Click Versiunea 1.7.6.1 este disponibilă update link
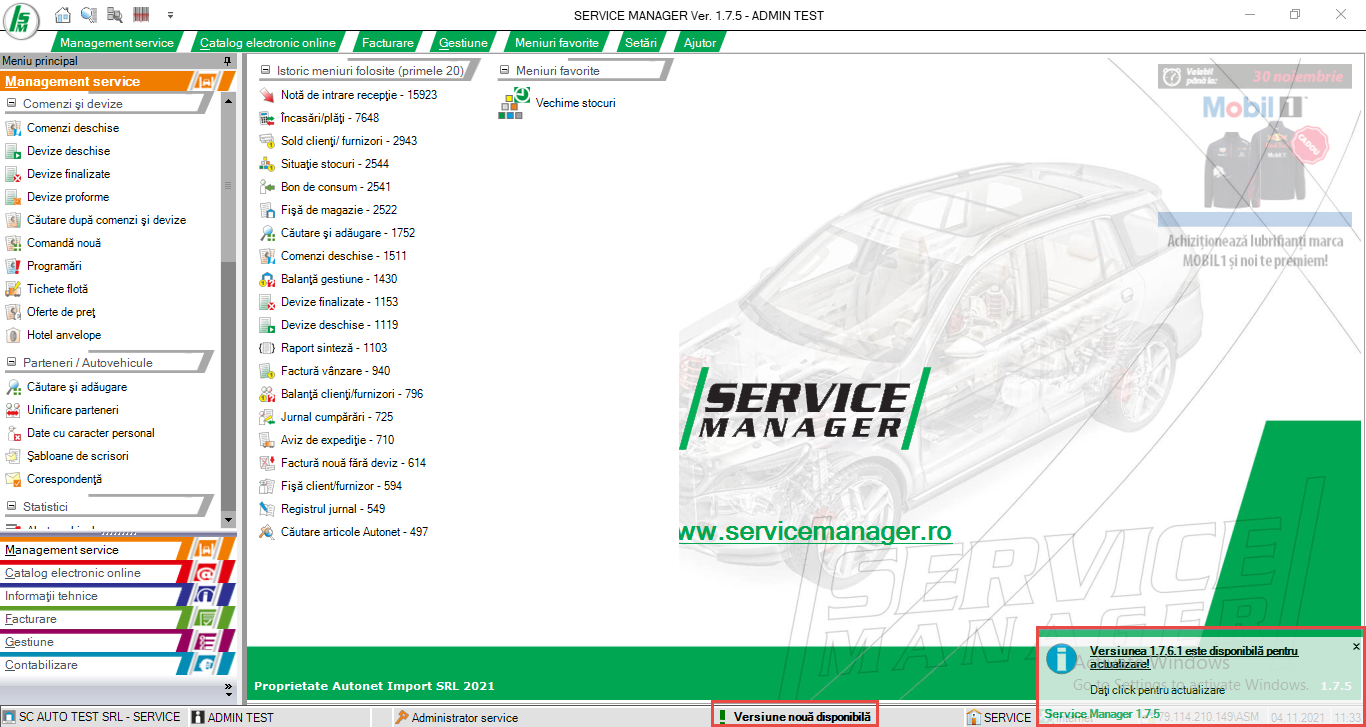1366x727 pixels. [1193, 657]
